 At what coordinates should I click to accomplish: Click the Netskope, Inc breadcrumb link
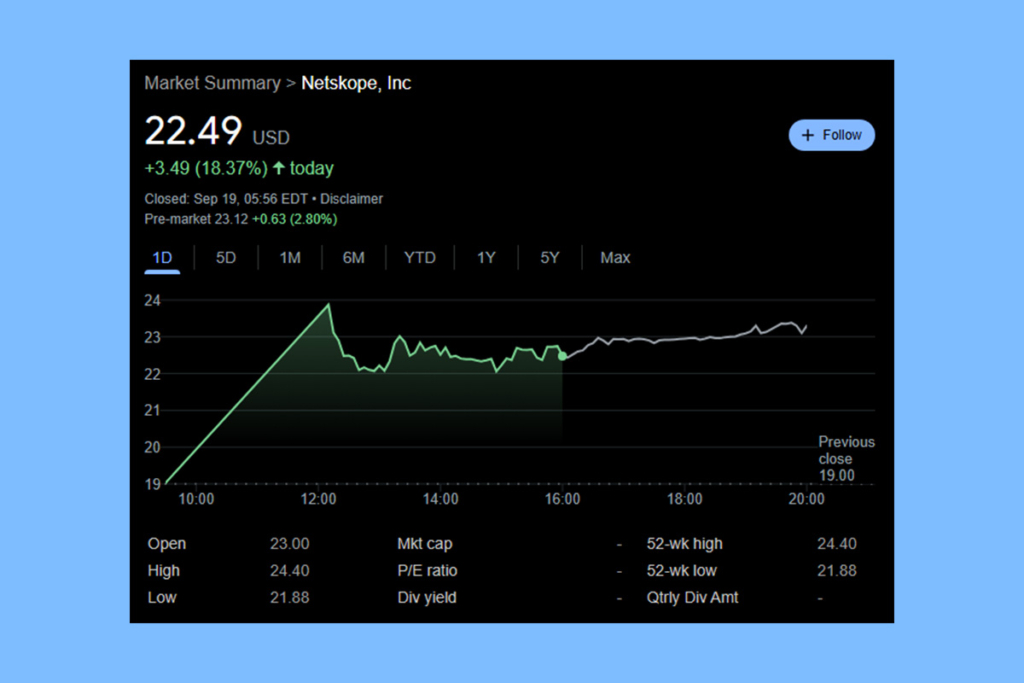pyautogui.click(x=356, y=83)
